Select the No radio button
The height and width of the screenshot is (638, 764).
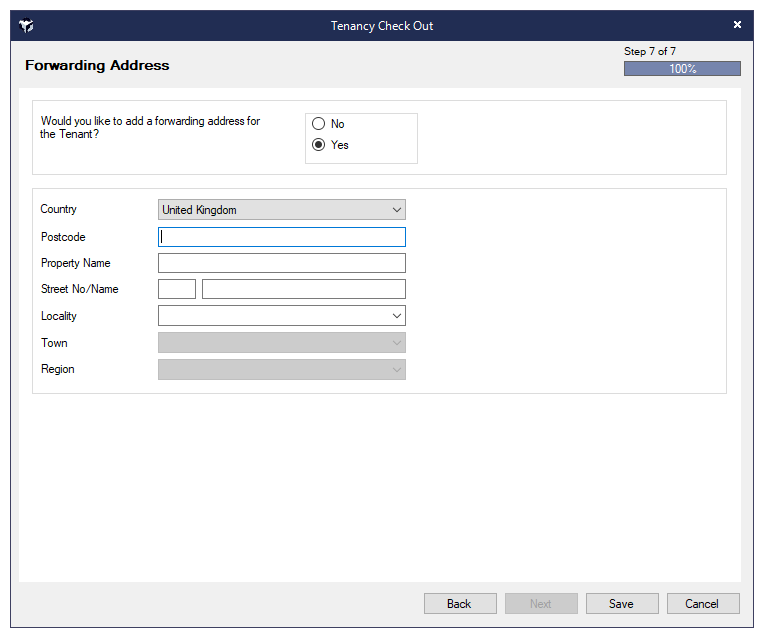319,124
